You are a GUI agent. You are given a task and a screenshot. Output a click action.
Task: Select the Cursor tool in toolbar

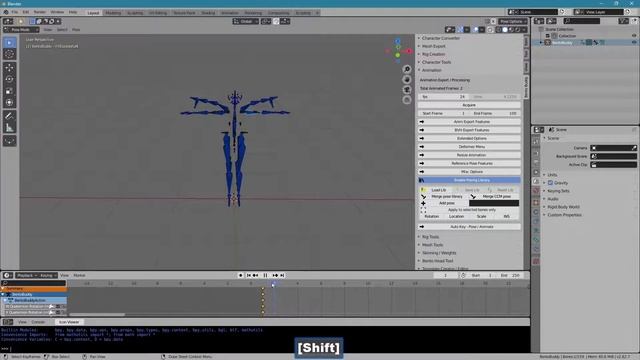click(9, 54)
